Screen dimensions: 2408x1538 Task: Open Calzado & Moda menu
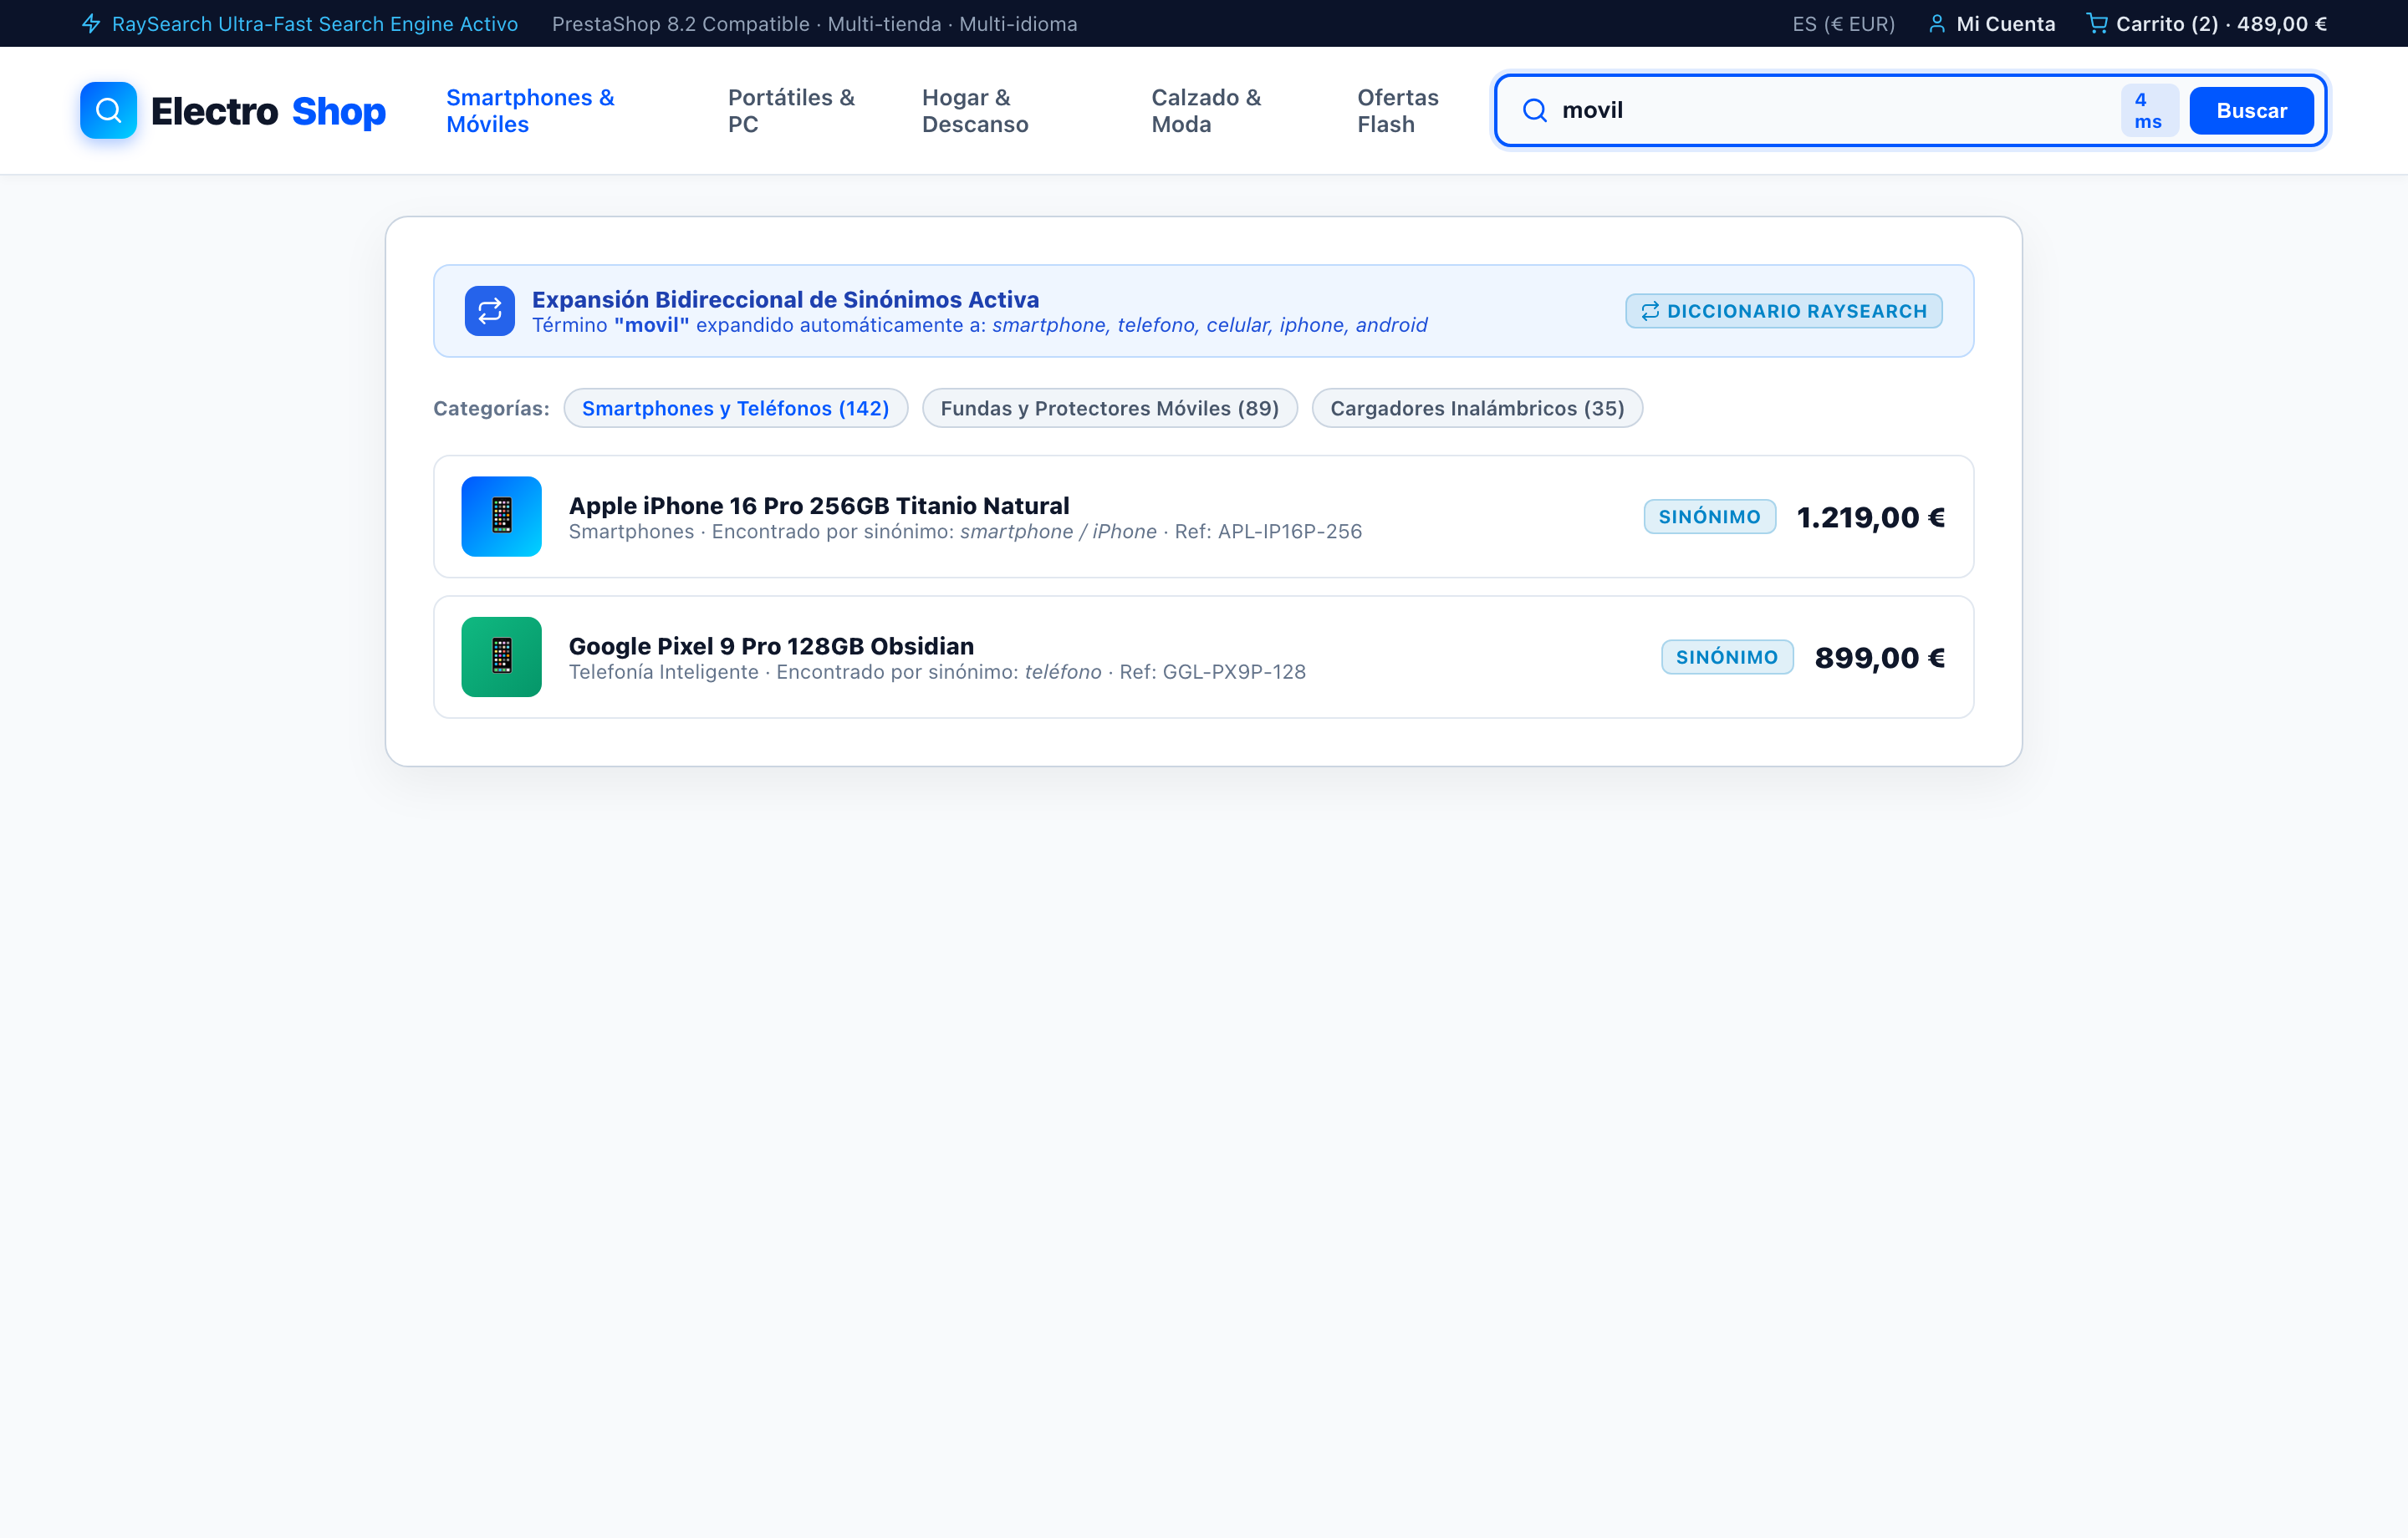point(1206,111)
